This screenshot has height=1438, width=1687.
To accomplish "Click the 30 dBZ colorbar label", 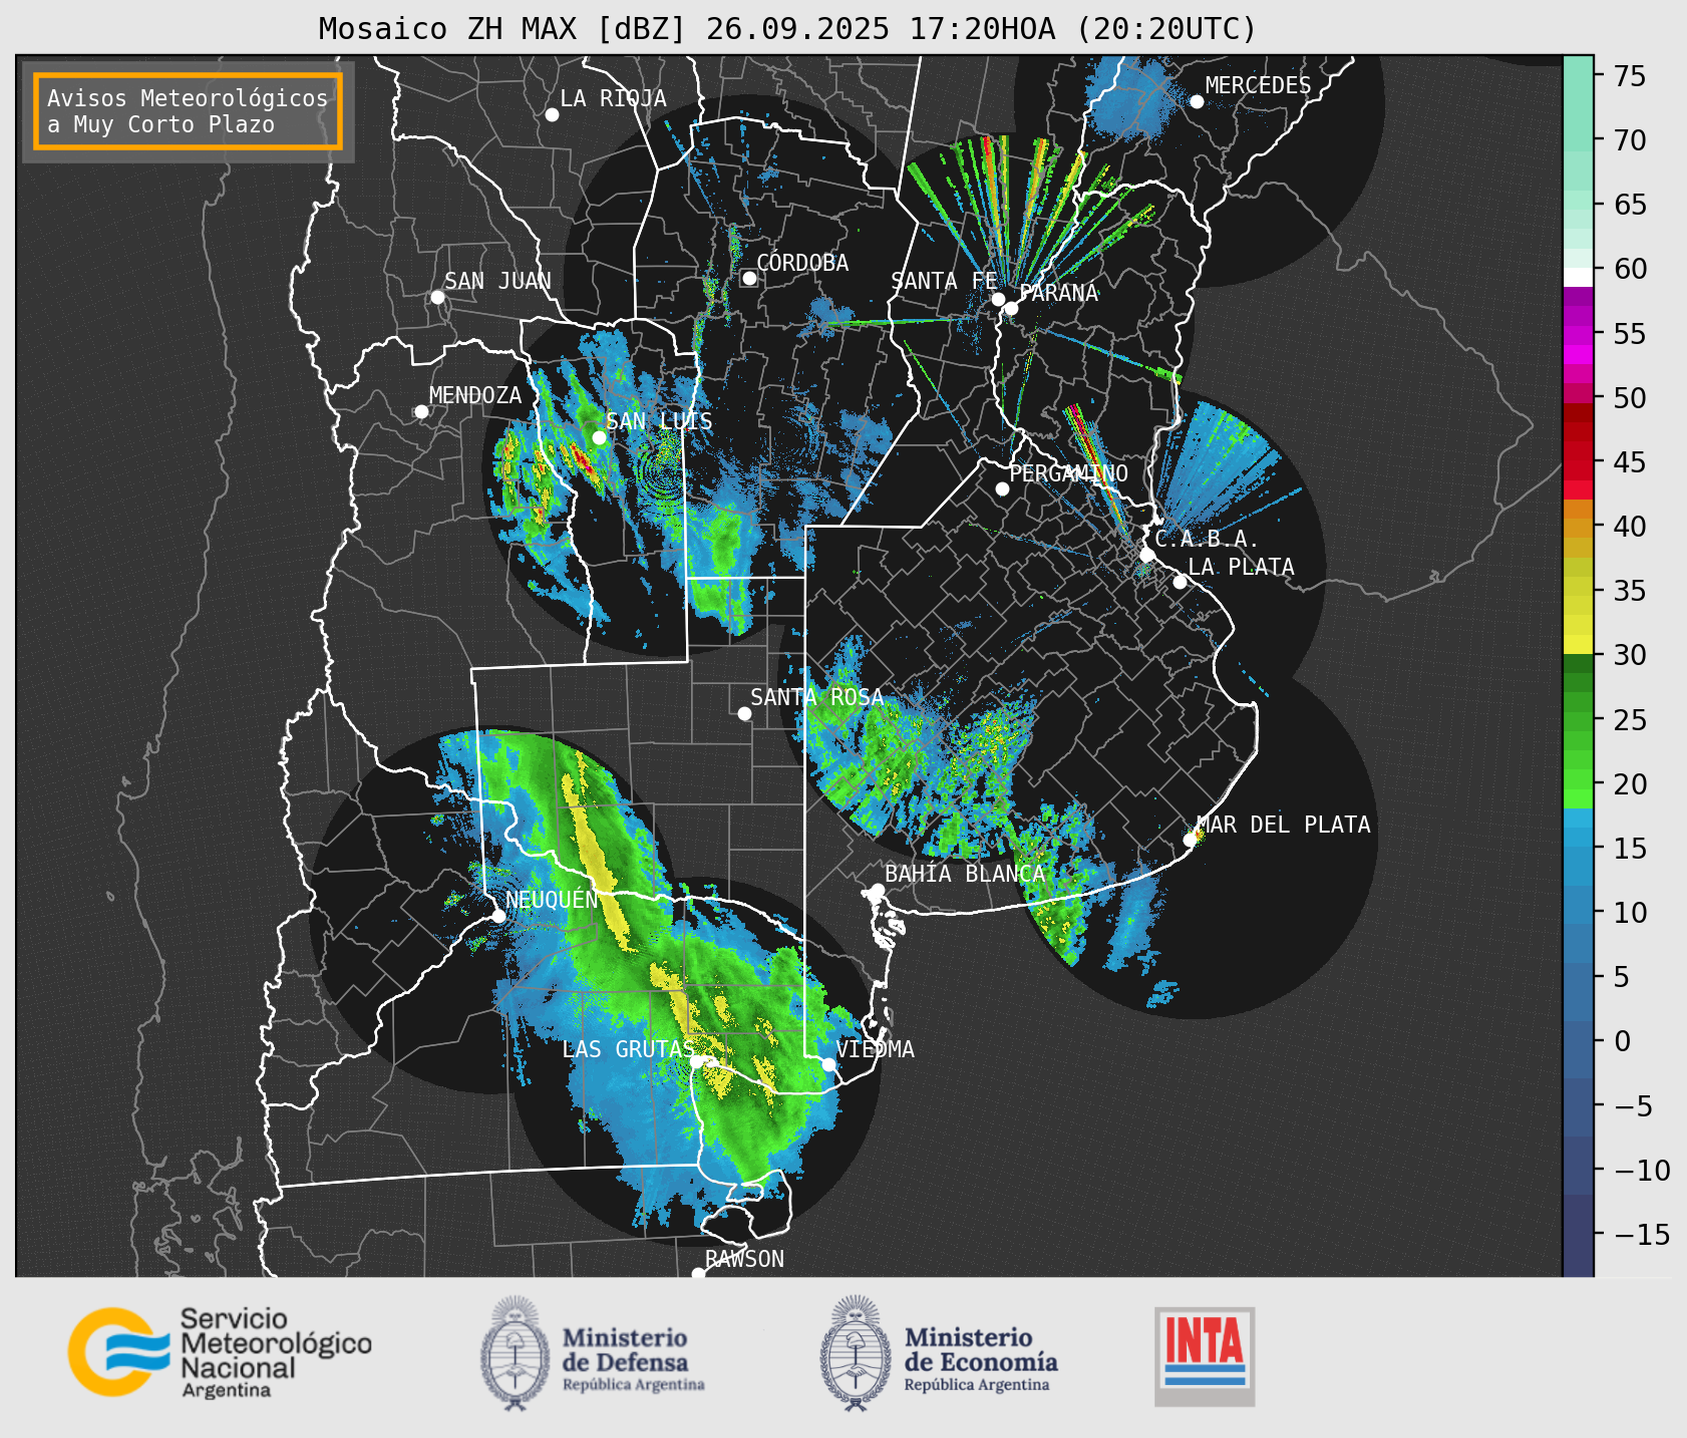I will tap(1629, 655).
